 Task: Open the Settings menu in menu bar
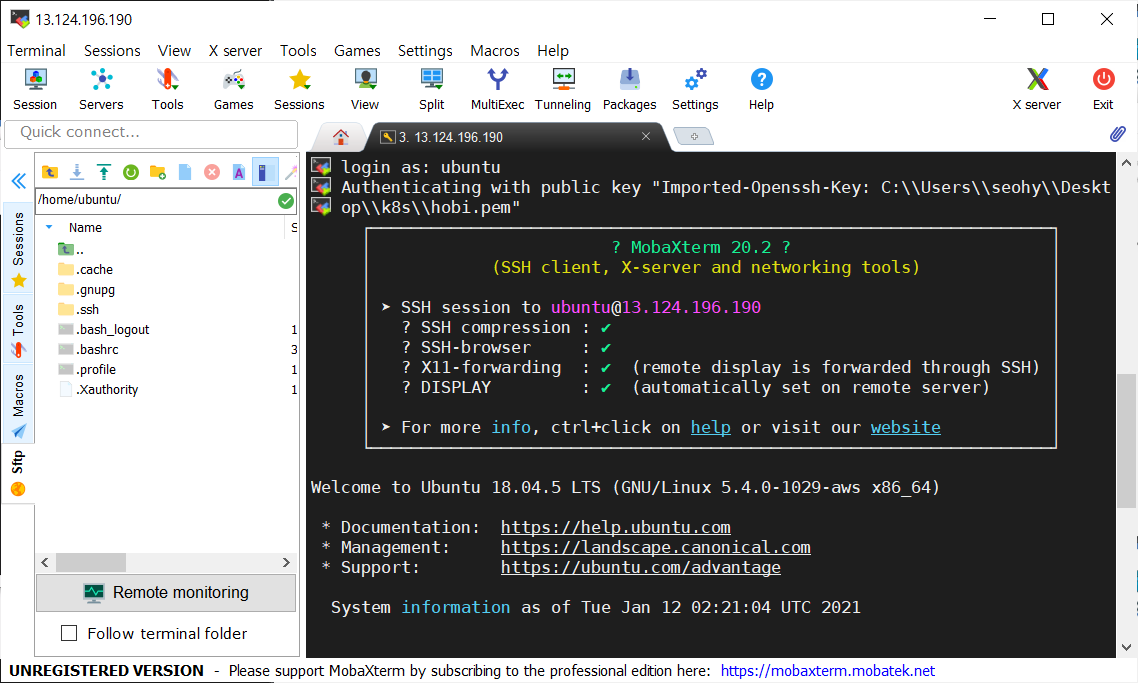tap(425, 51)
